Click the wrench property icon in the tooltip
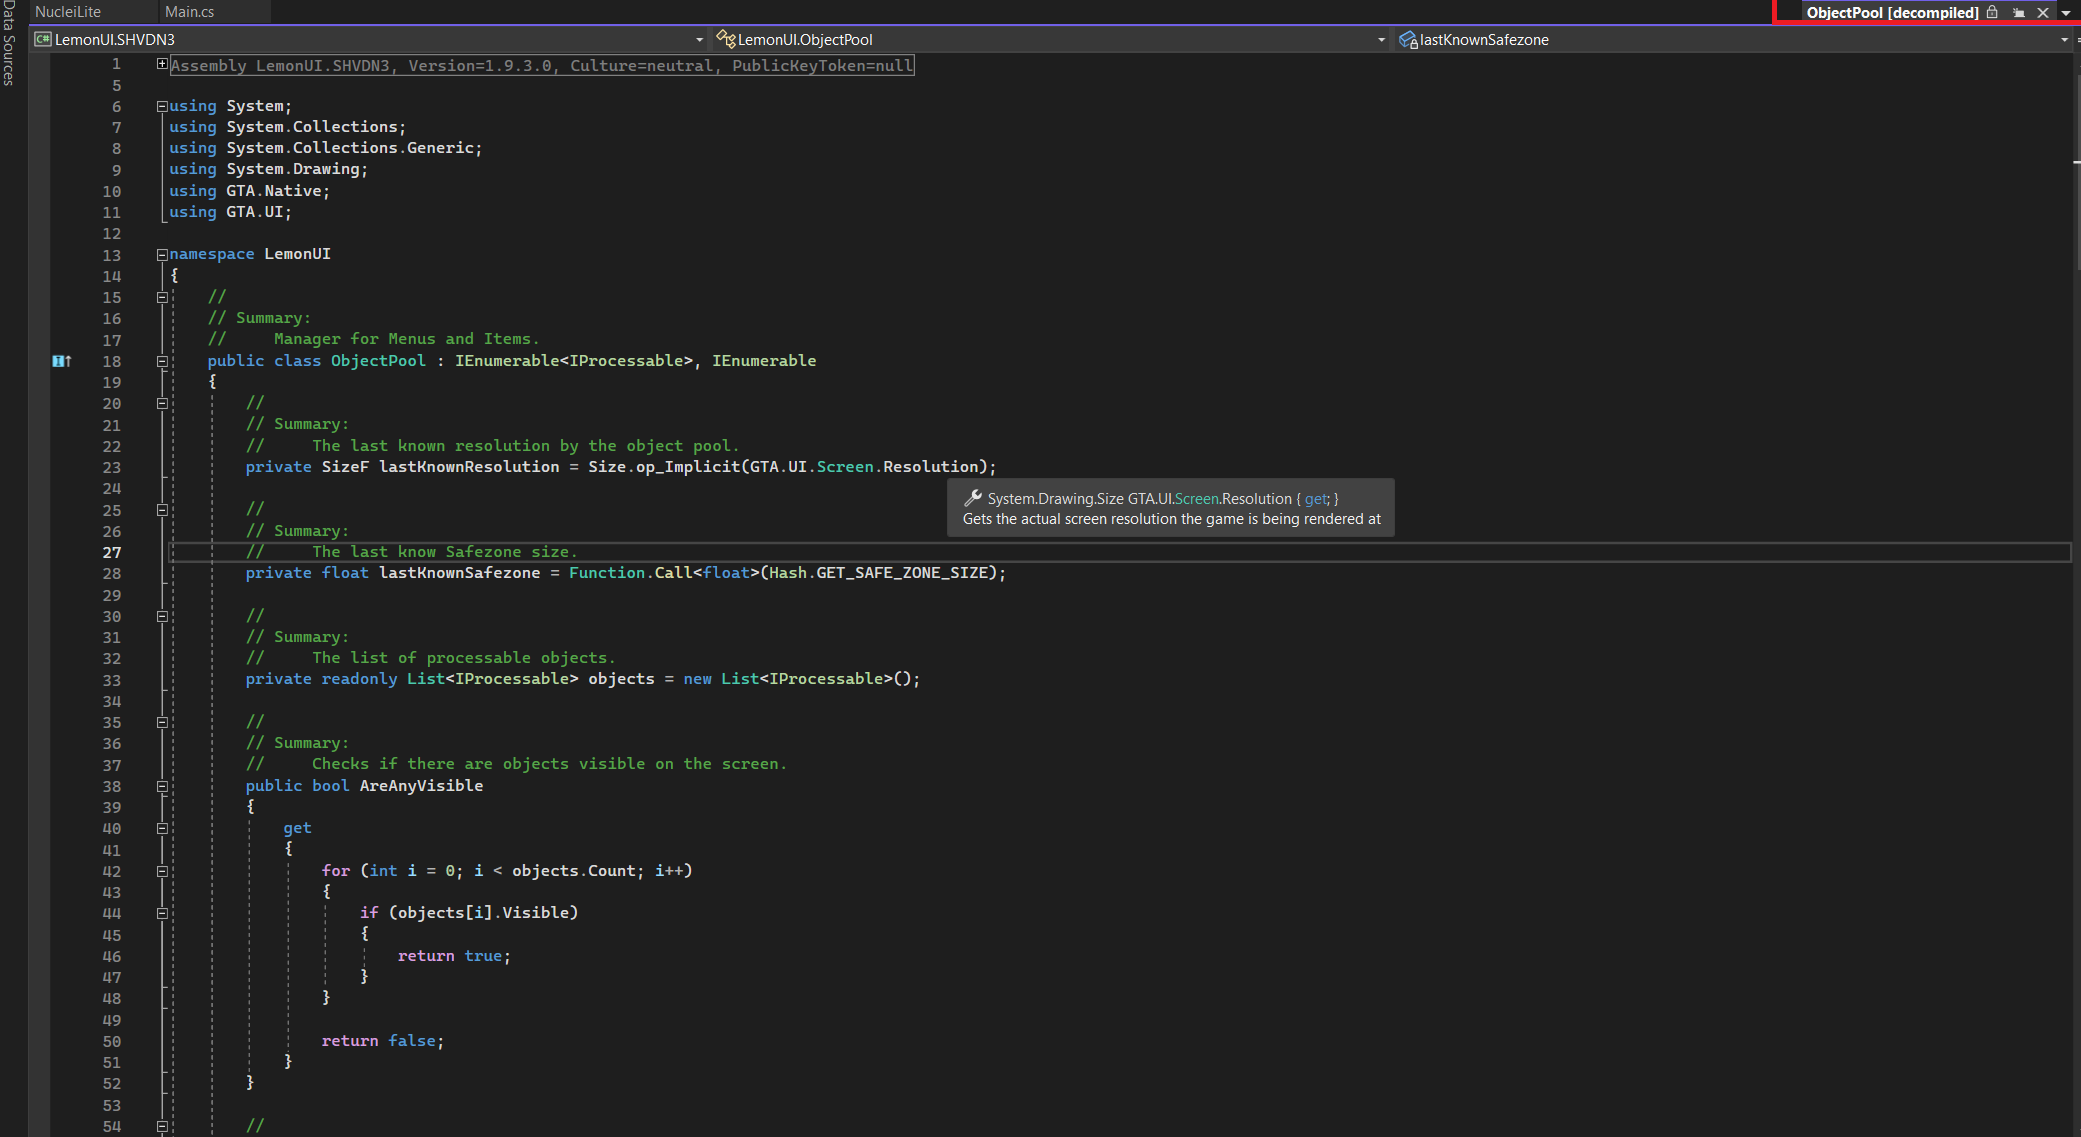 [972, 498]
